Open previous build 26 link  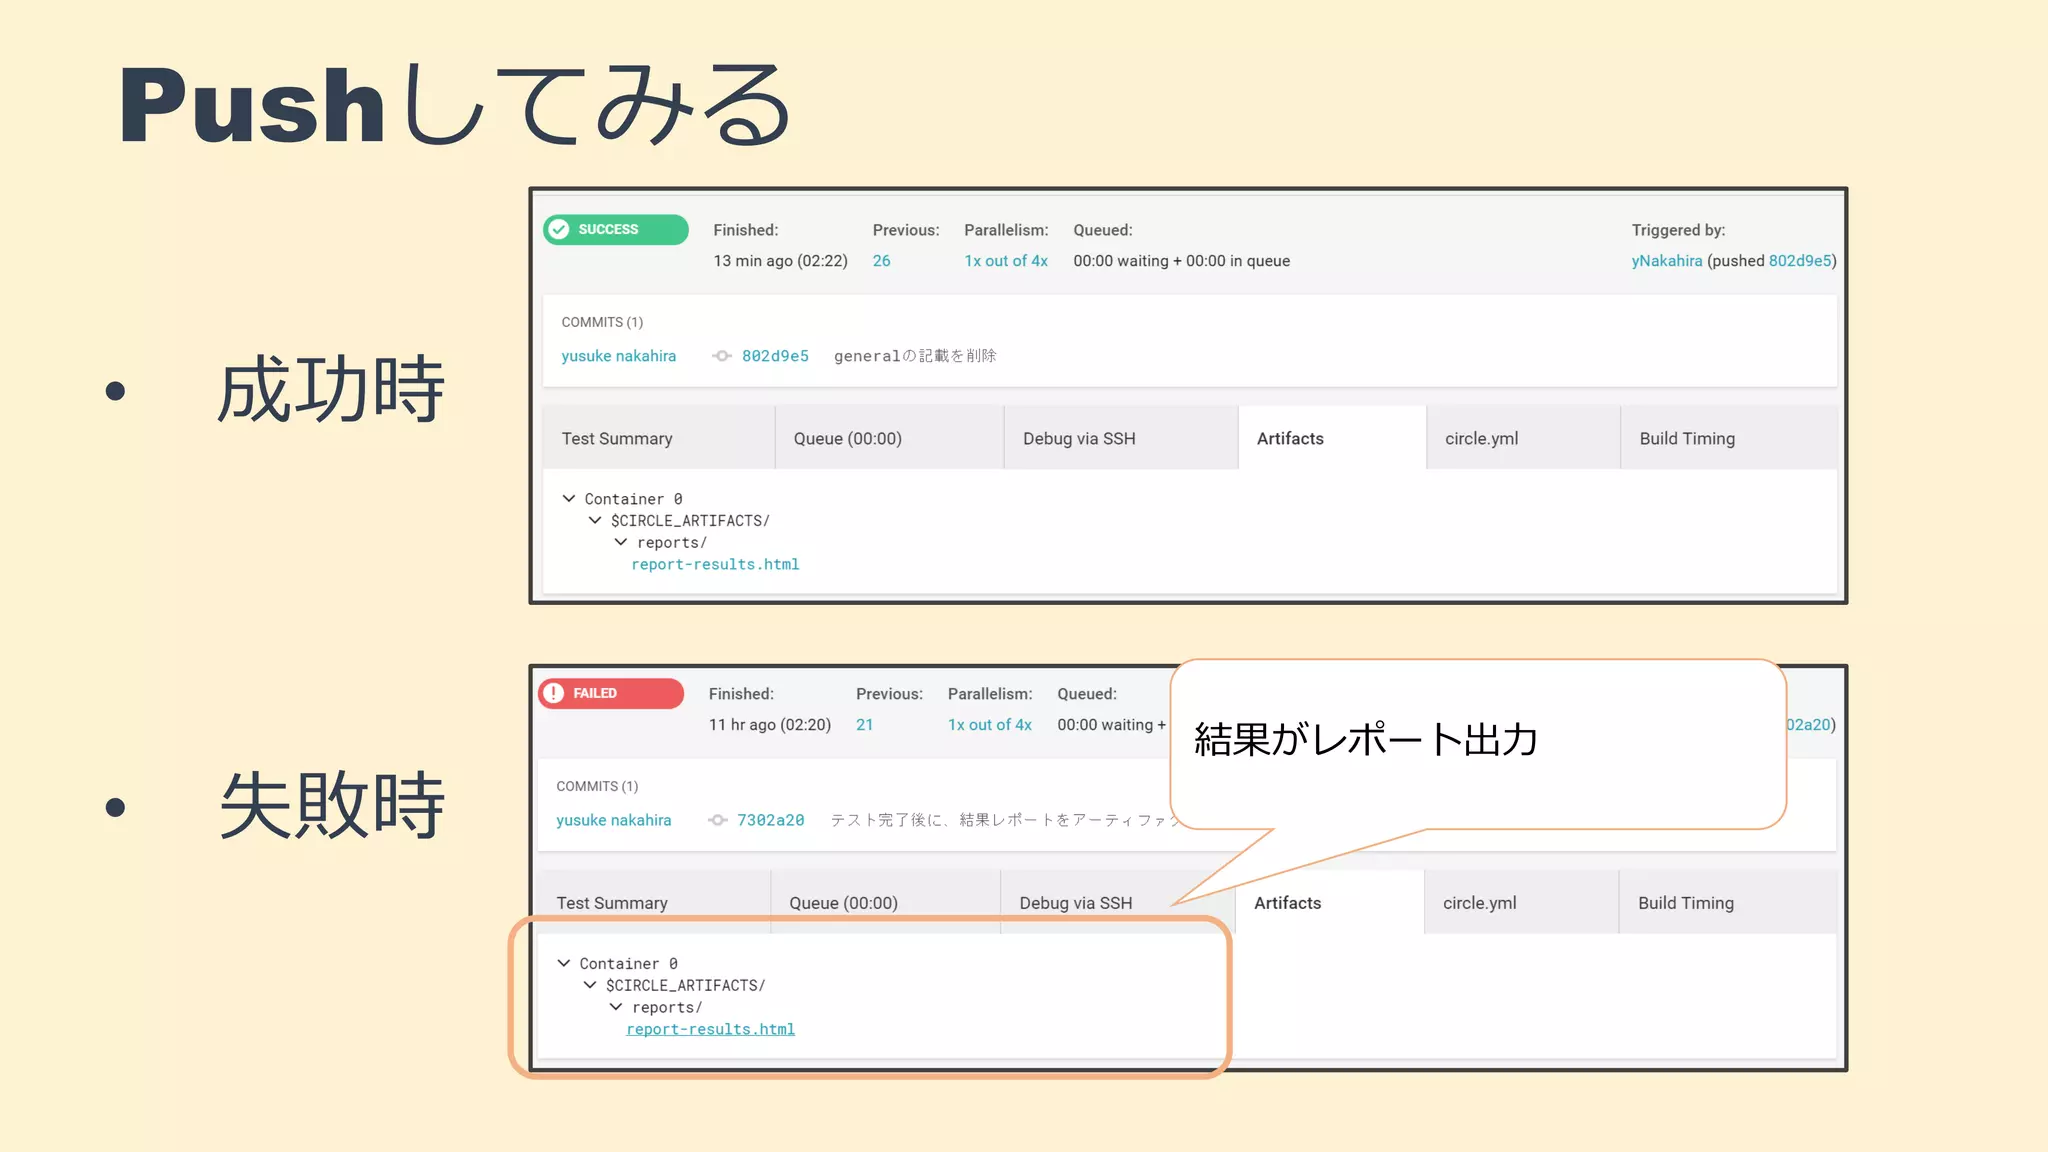pos(881,261)
